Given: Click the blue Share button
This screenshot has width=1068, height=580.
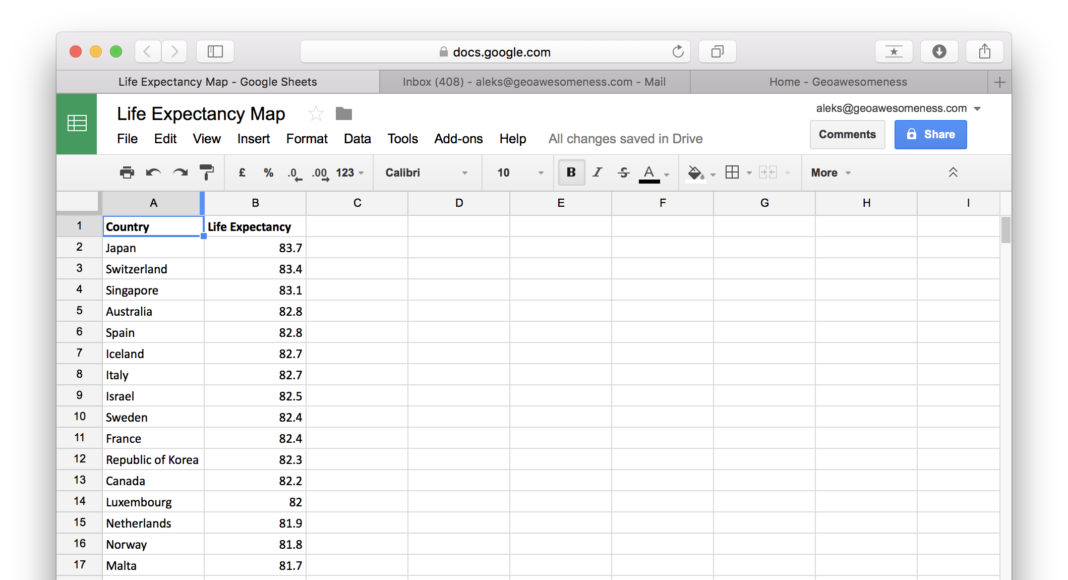Looking at the screenshot, I should click(930, 134).
